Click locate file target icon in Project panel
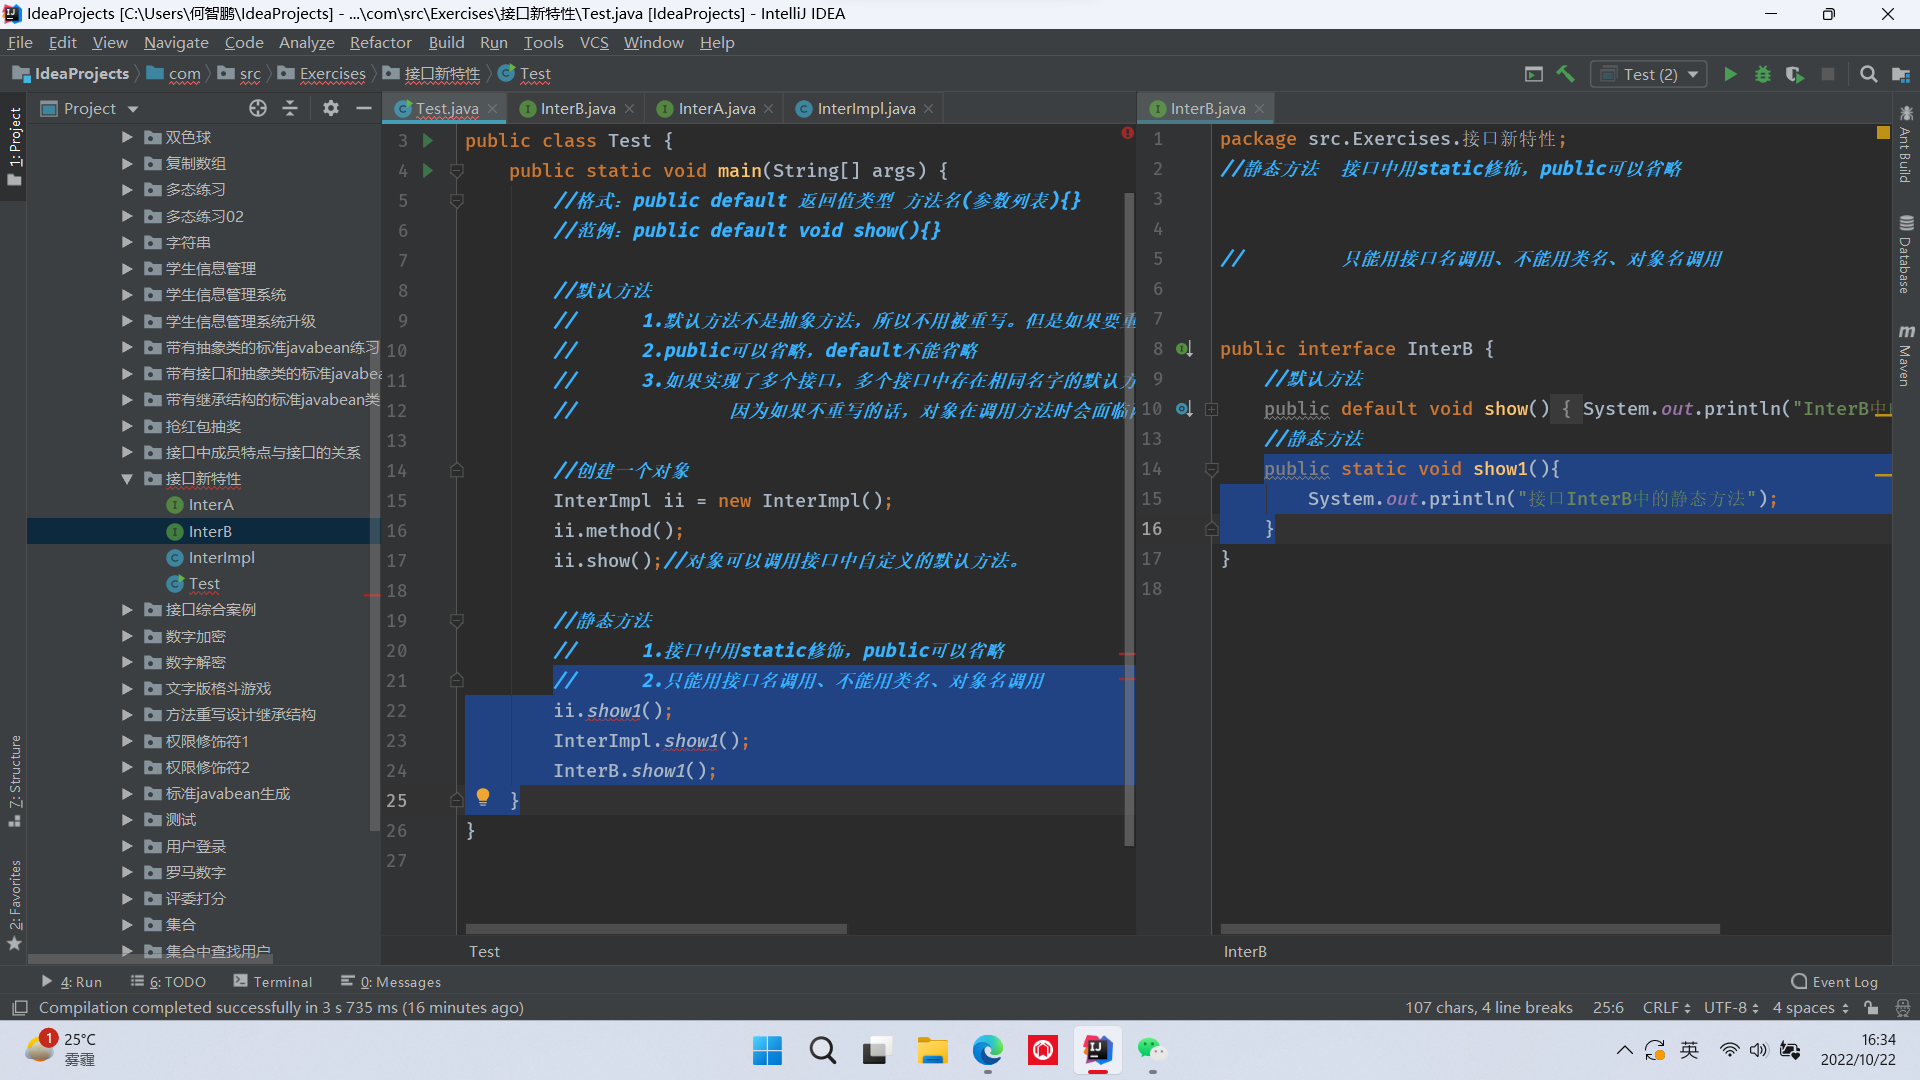Viewport: 1920px width, 1080px height. (258, 108)
